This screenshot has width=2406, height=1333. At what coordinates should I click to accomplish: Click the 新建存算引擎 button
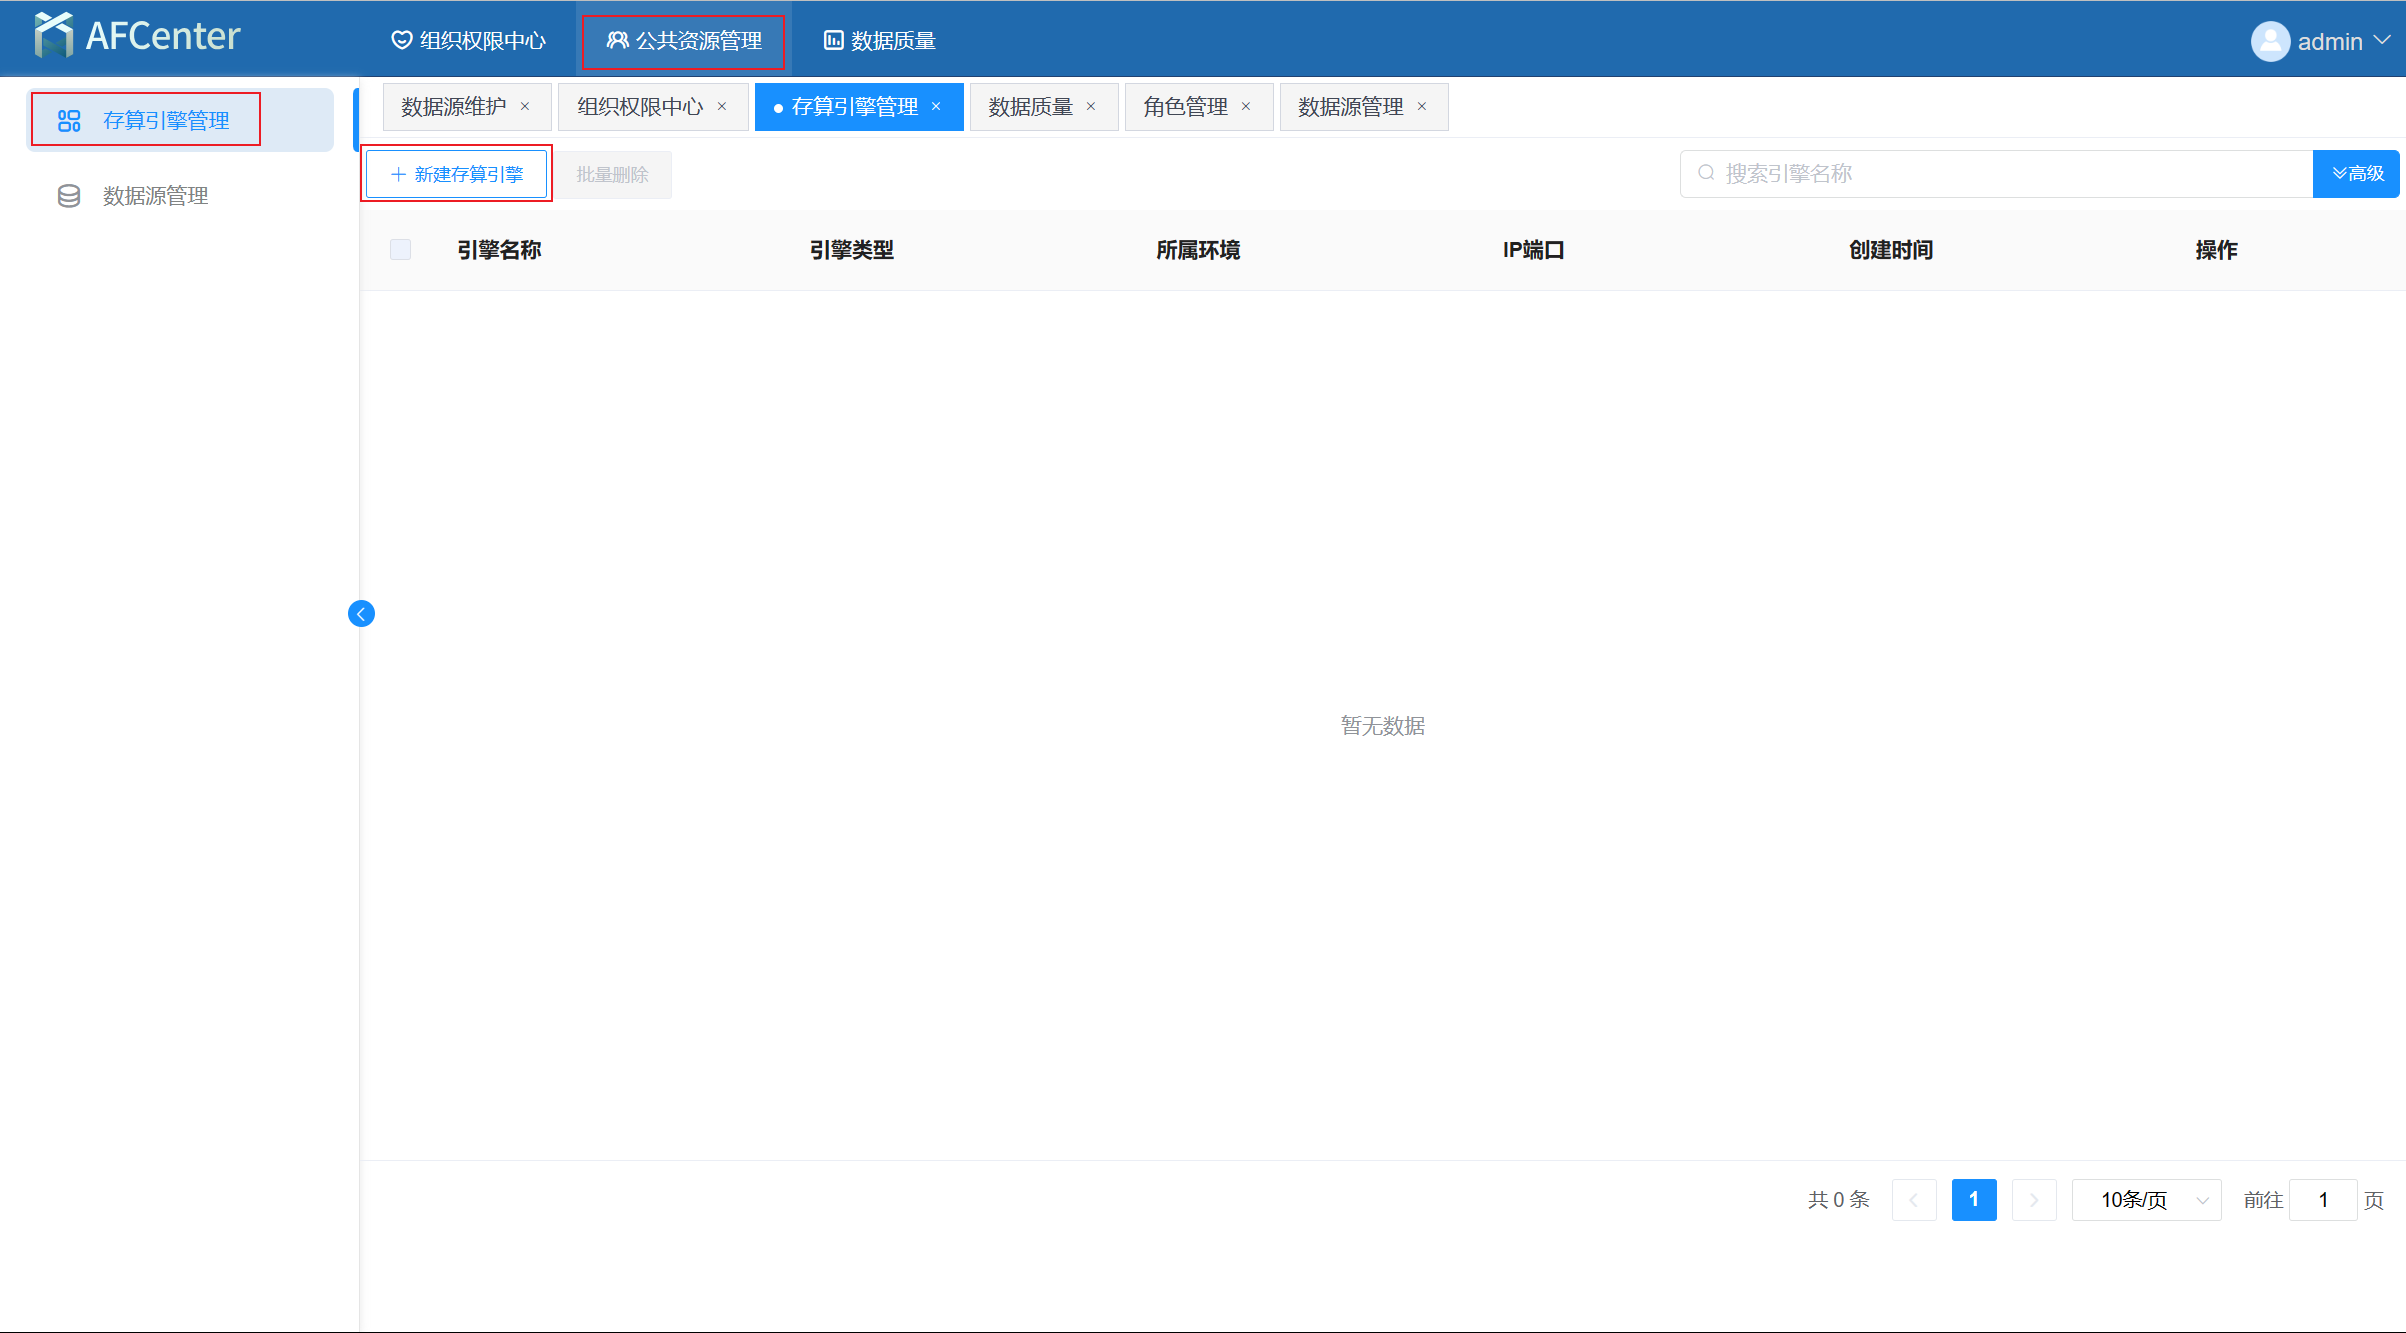click(x=457, y=174)
